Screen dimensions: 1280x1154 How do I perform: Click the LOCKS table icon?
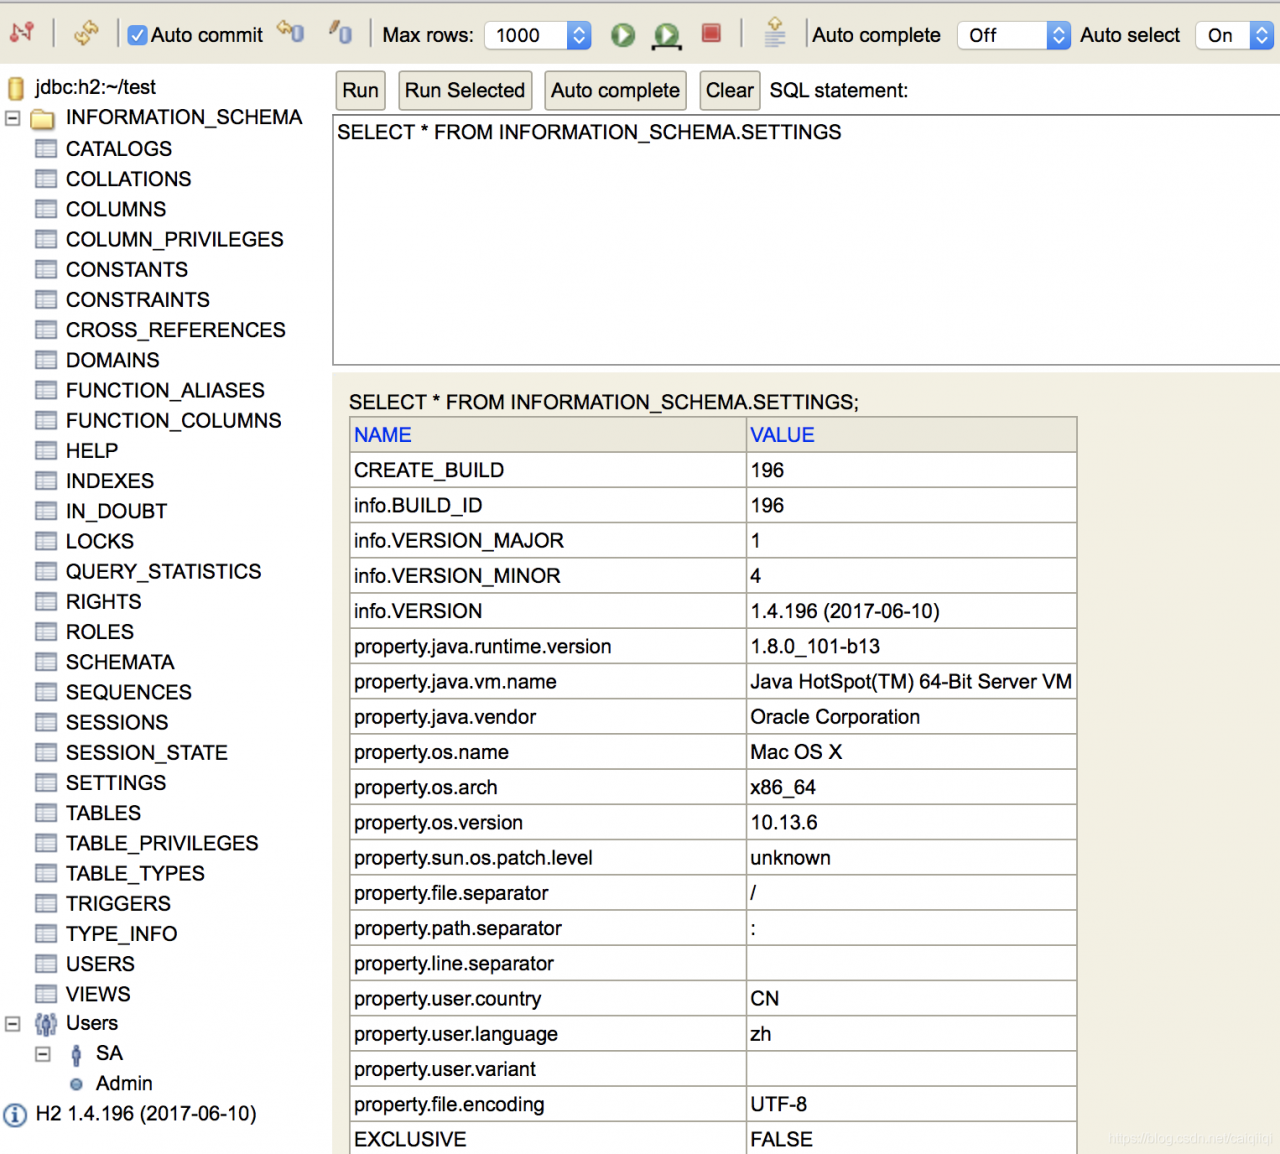[46, 541]
